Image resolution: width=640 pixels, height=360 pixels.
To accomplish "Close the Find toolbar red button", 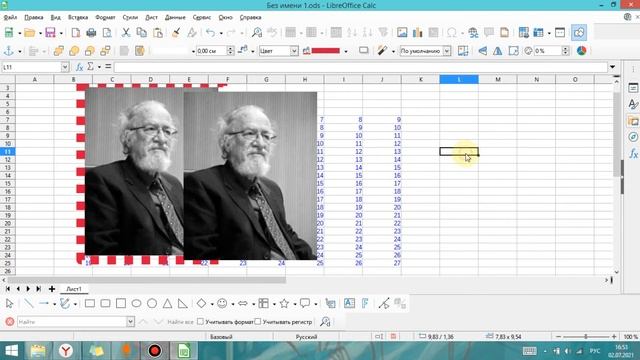I will coord(10,322).
